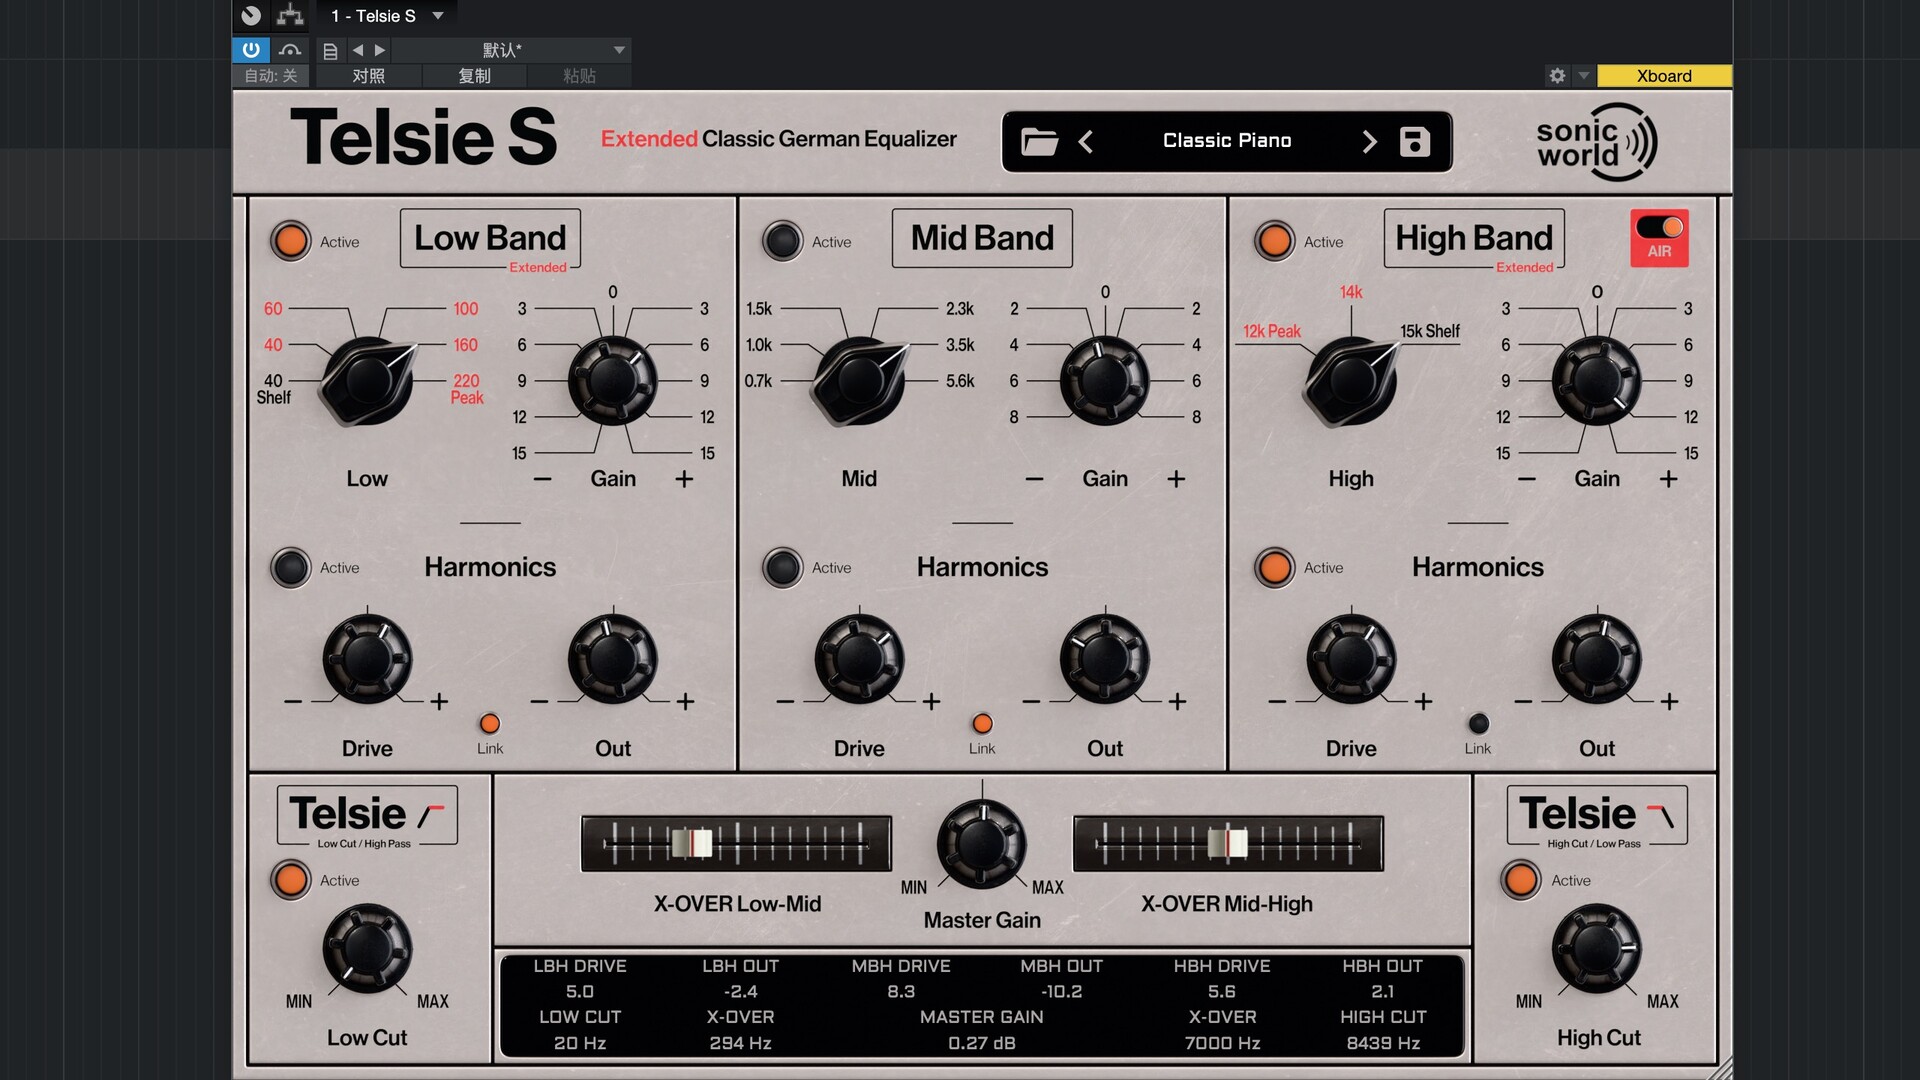The image size is (1920, 1080).
Task: Open the plugin settings gear icon
Action: pos(1557,76)
